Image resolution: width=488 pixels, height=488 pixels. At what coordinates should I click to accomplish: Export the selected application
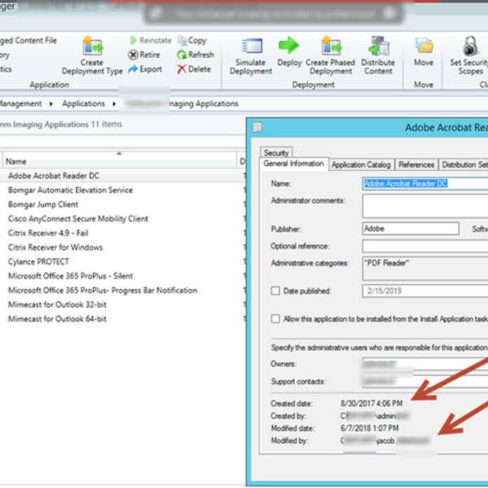click(x=145, y=69)
